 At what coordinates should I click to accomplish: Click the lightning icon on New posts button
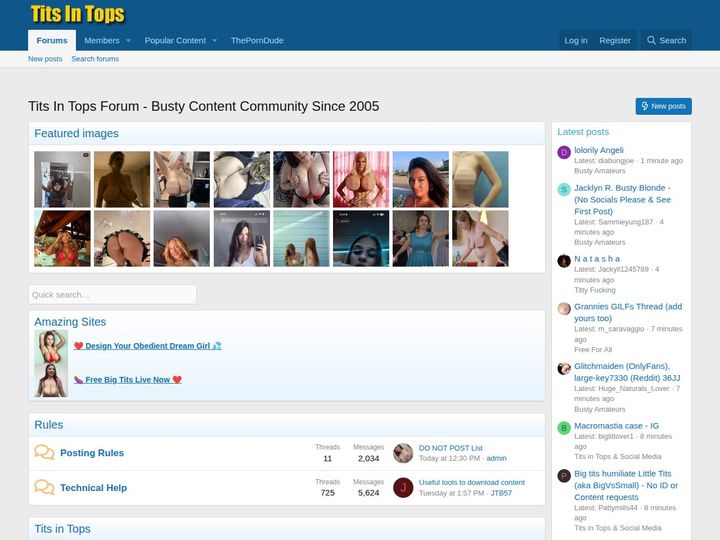pos(645,106)
